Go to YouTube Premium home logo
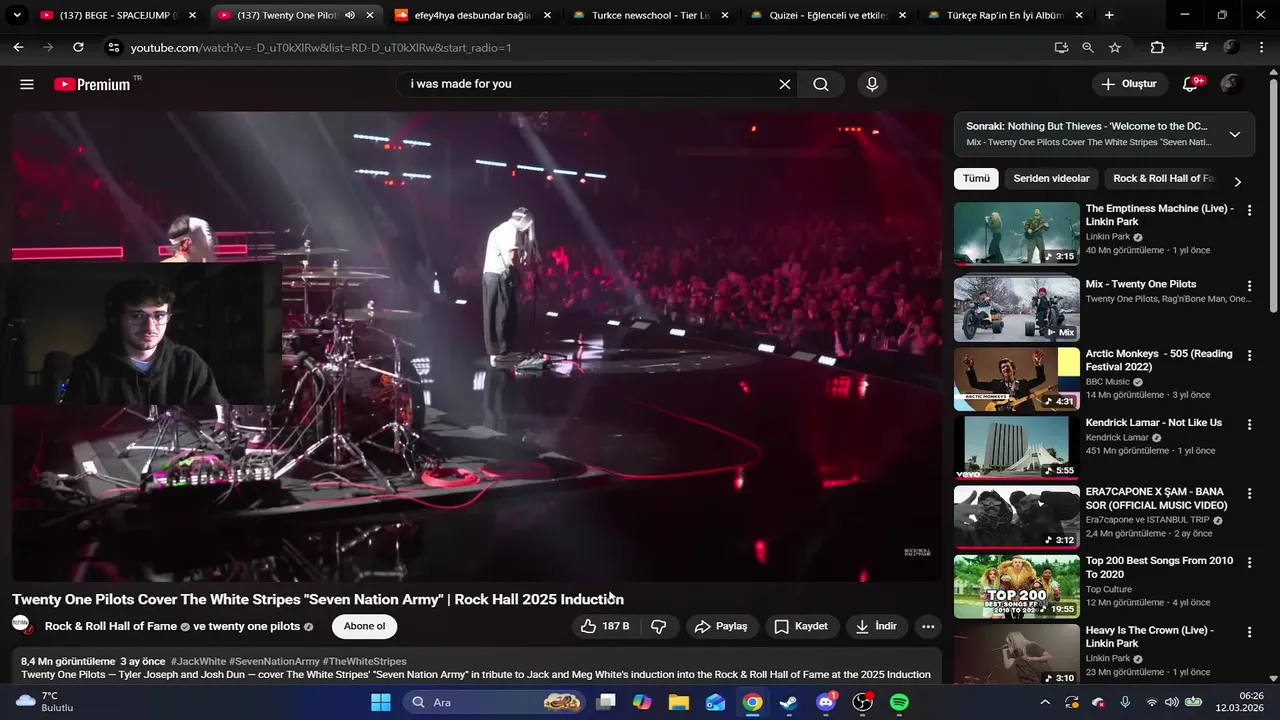The image size is (1280, 720). 92,84
